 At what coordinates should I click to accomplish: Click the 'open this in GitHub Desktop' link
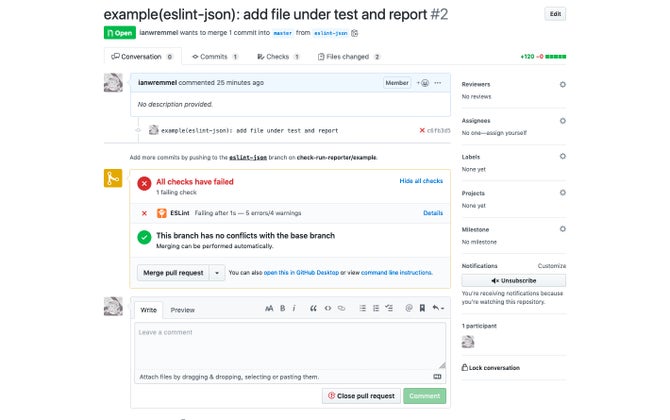pos(301,273)
